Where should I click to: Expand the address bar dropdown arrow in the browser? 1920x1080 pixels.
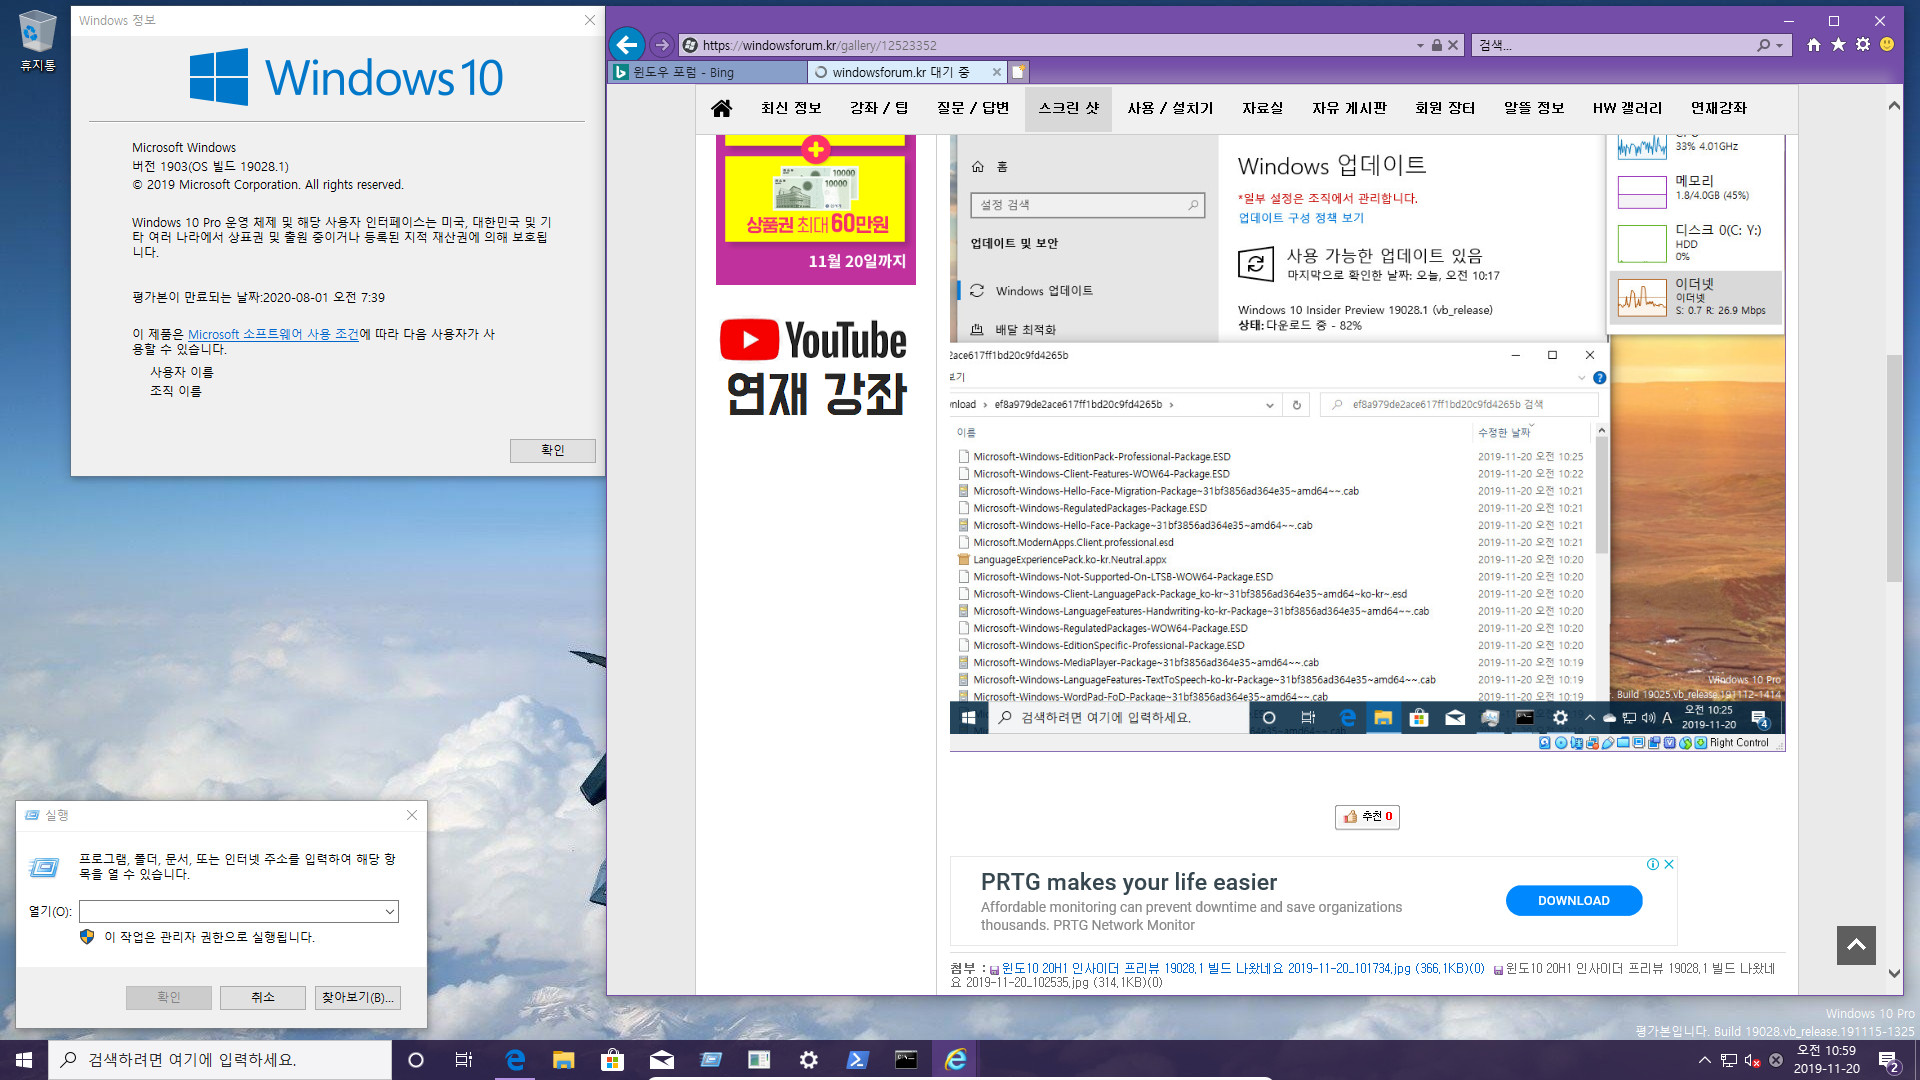coord(1420,45)
